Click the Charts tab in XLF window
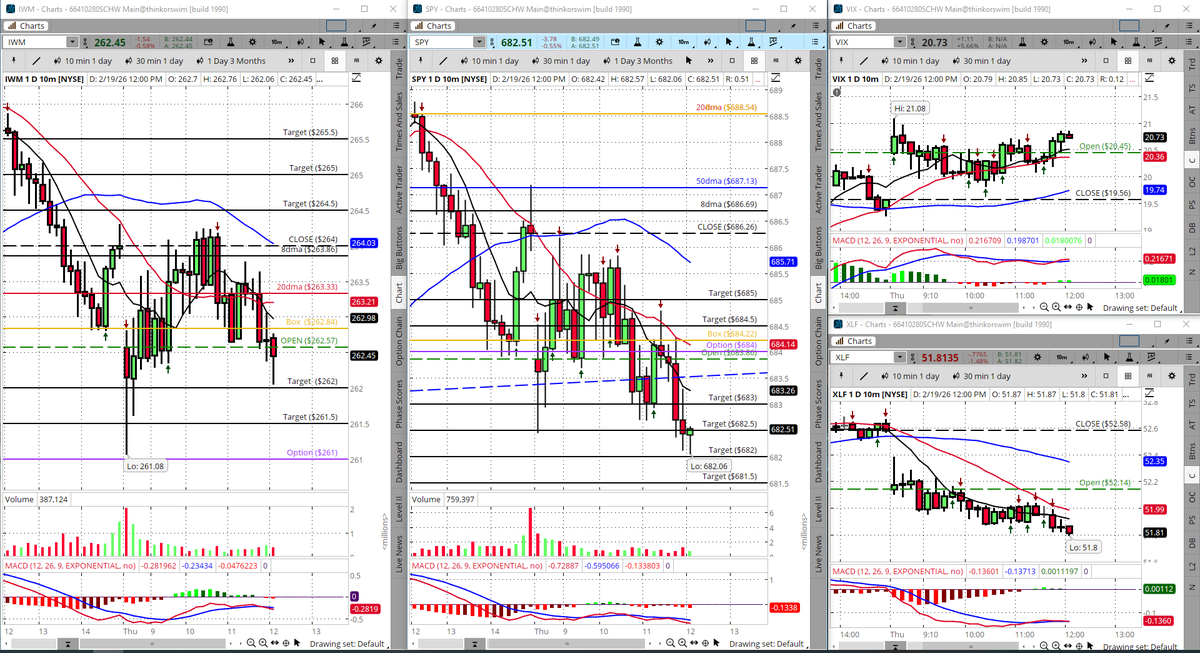The image size is (1200, 653). pyautogui.click(x=853, y=341)
